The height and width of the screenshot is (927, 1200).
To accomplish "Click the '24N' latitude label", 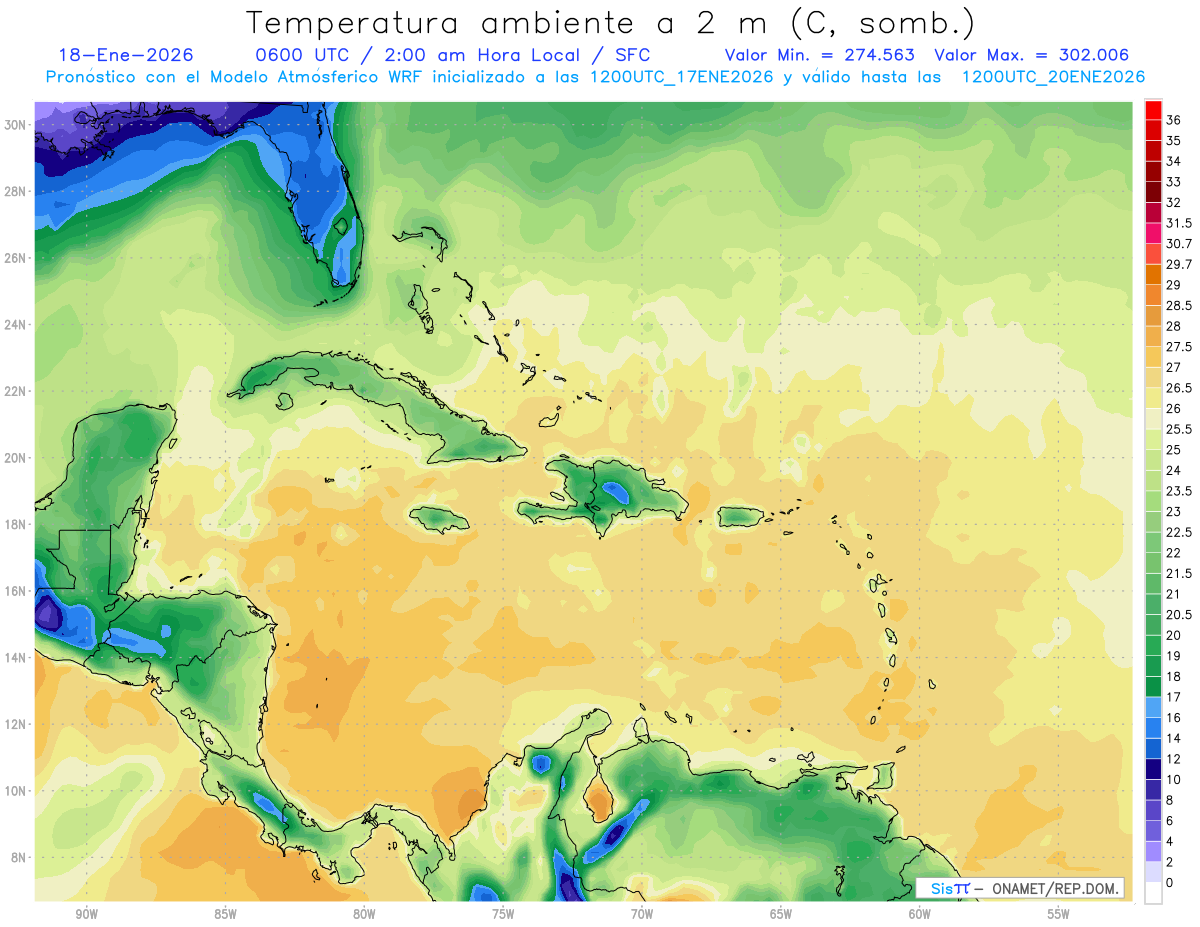I will pyautogui.click(x=15, y=325).
